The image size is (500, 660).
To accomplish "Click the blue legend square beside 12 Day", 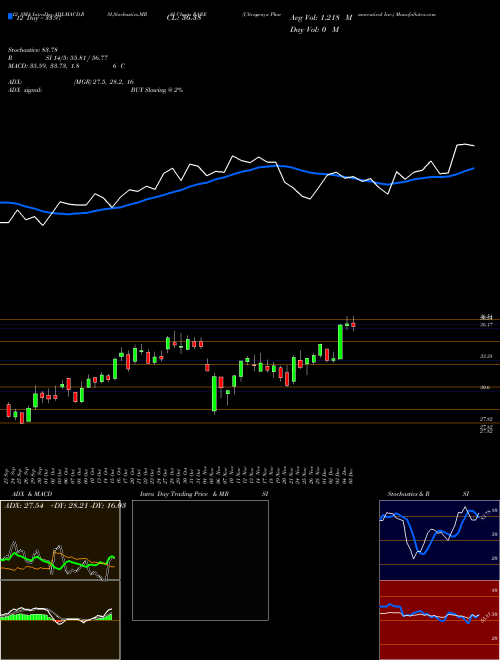I will (x=11, y=17).
